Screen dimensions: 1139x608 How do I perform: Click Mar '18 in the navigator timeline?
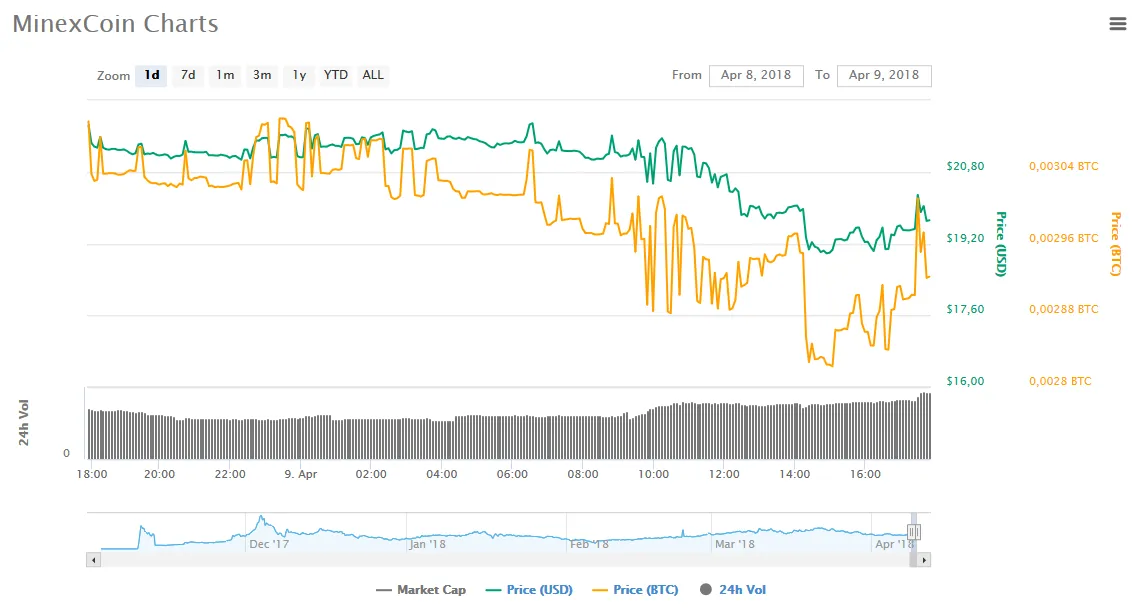[x=734, y=544]
